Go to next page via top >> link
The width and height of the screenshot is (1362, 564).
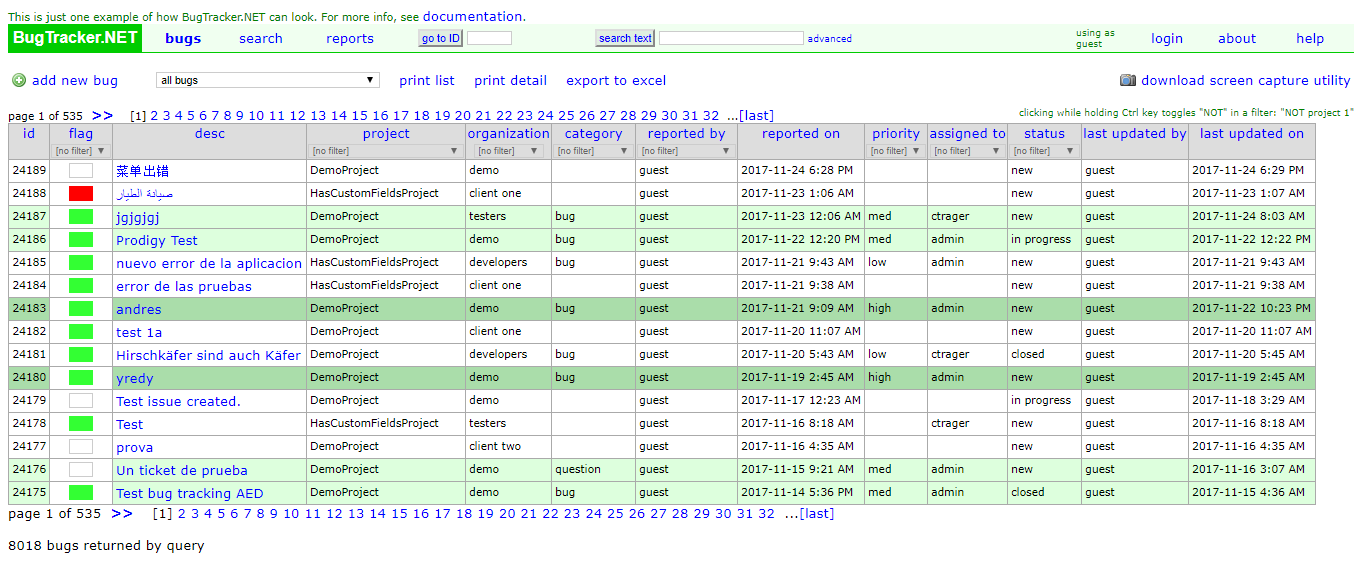102,115
